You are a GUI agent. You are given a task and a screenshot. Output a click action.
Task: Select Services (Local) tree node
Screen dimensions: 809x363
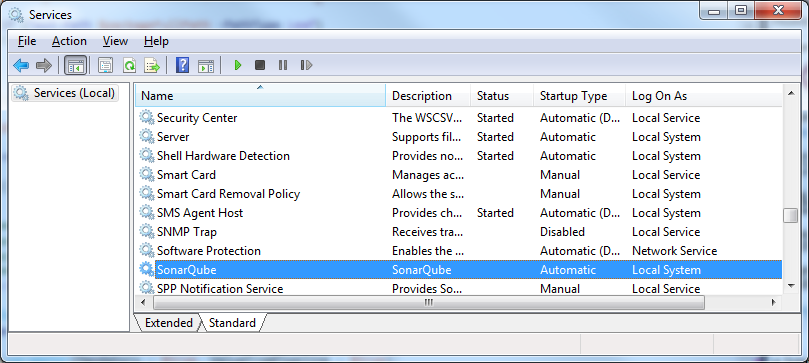tap(74, 93)
